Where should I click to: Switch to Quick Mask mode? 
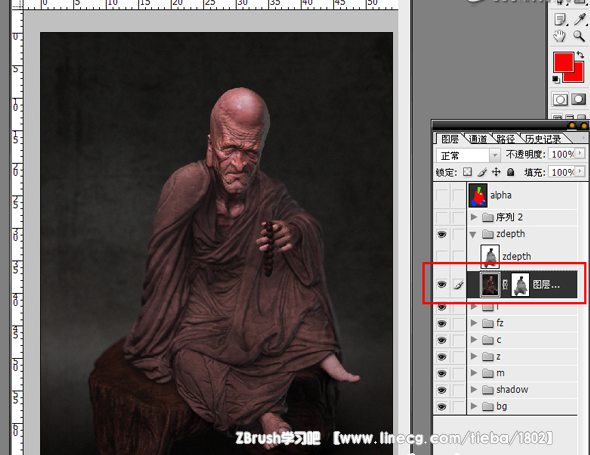579,100
